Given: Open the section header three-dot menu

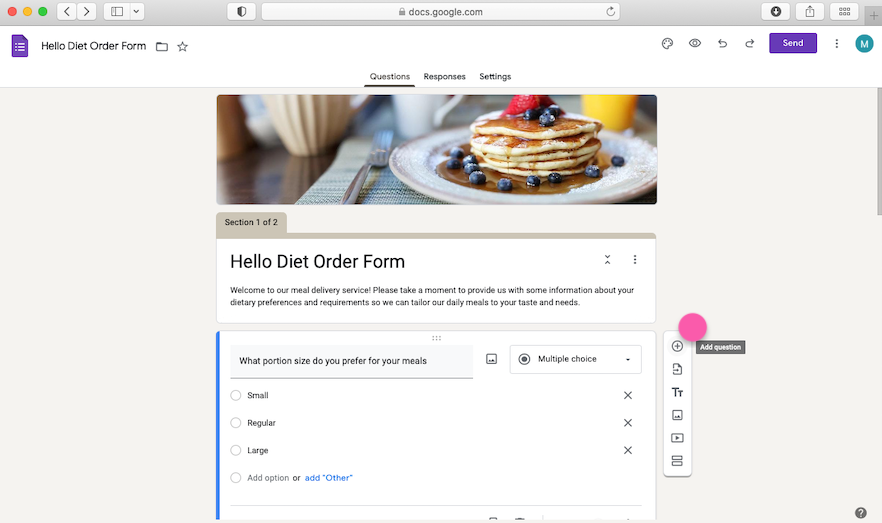Looking at the screenshot, I should [635, 260].
